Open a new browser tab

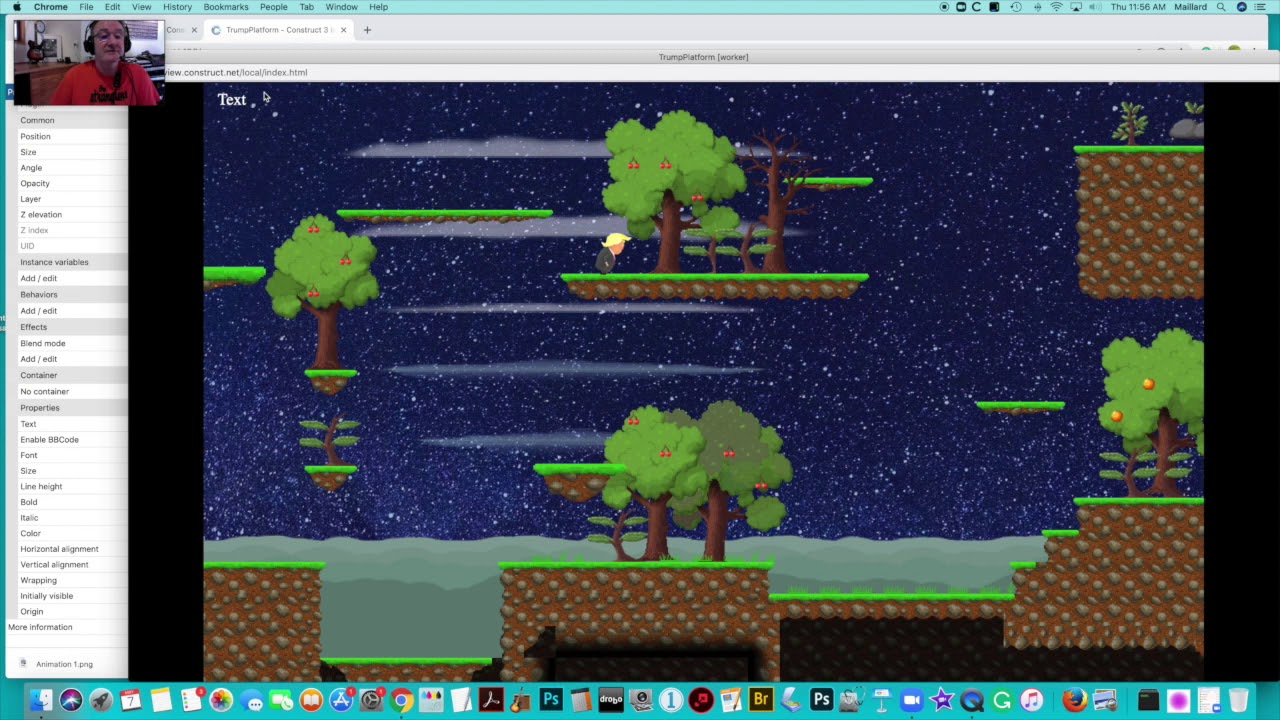pos(367,30)
